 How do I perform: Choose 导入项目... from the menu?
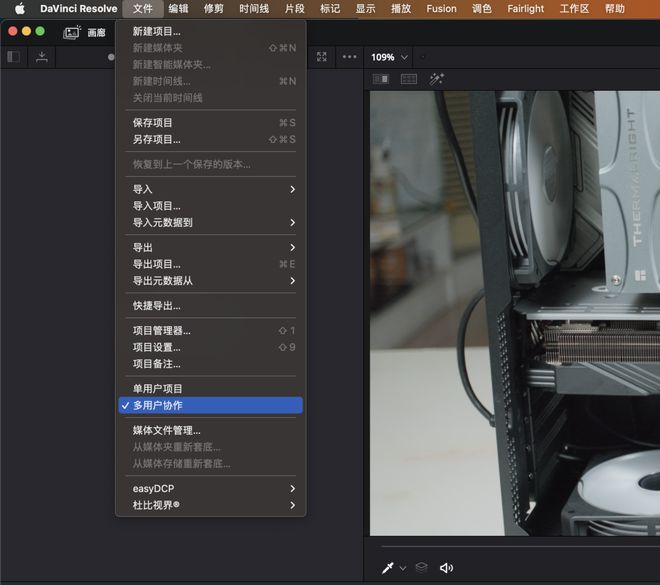(210, 206)
